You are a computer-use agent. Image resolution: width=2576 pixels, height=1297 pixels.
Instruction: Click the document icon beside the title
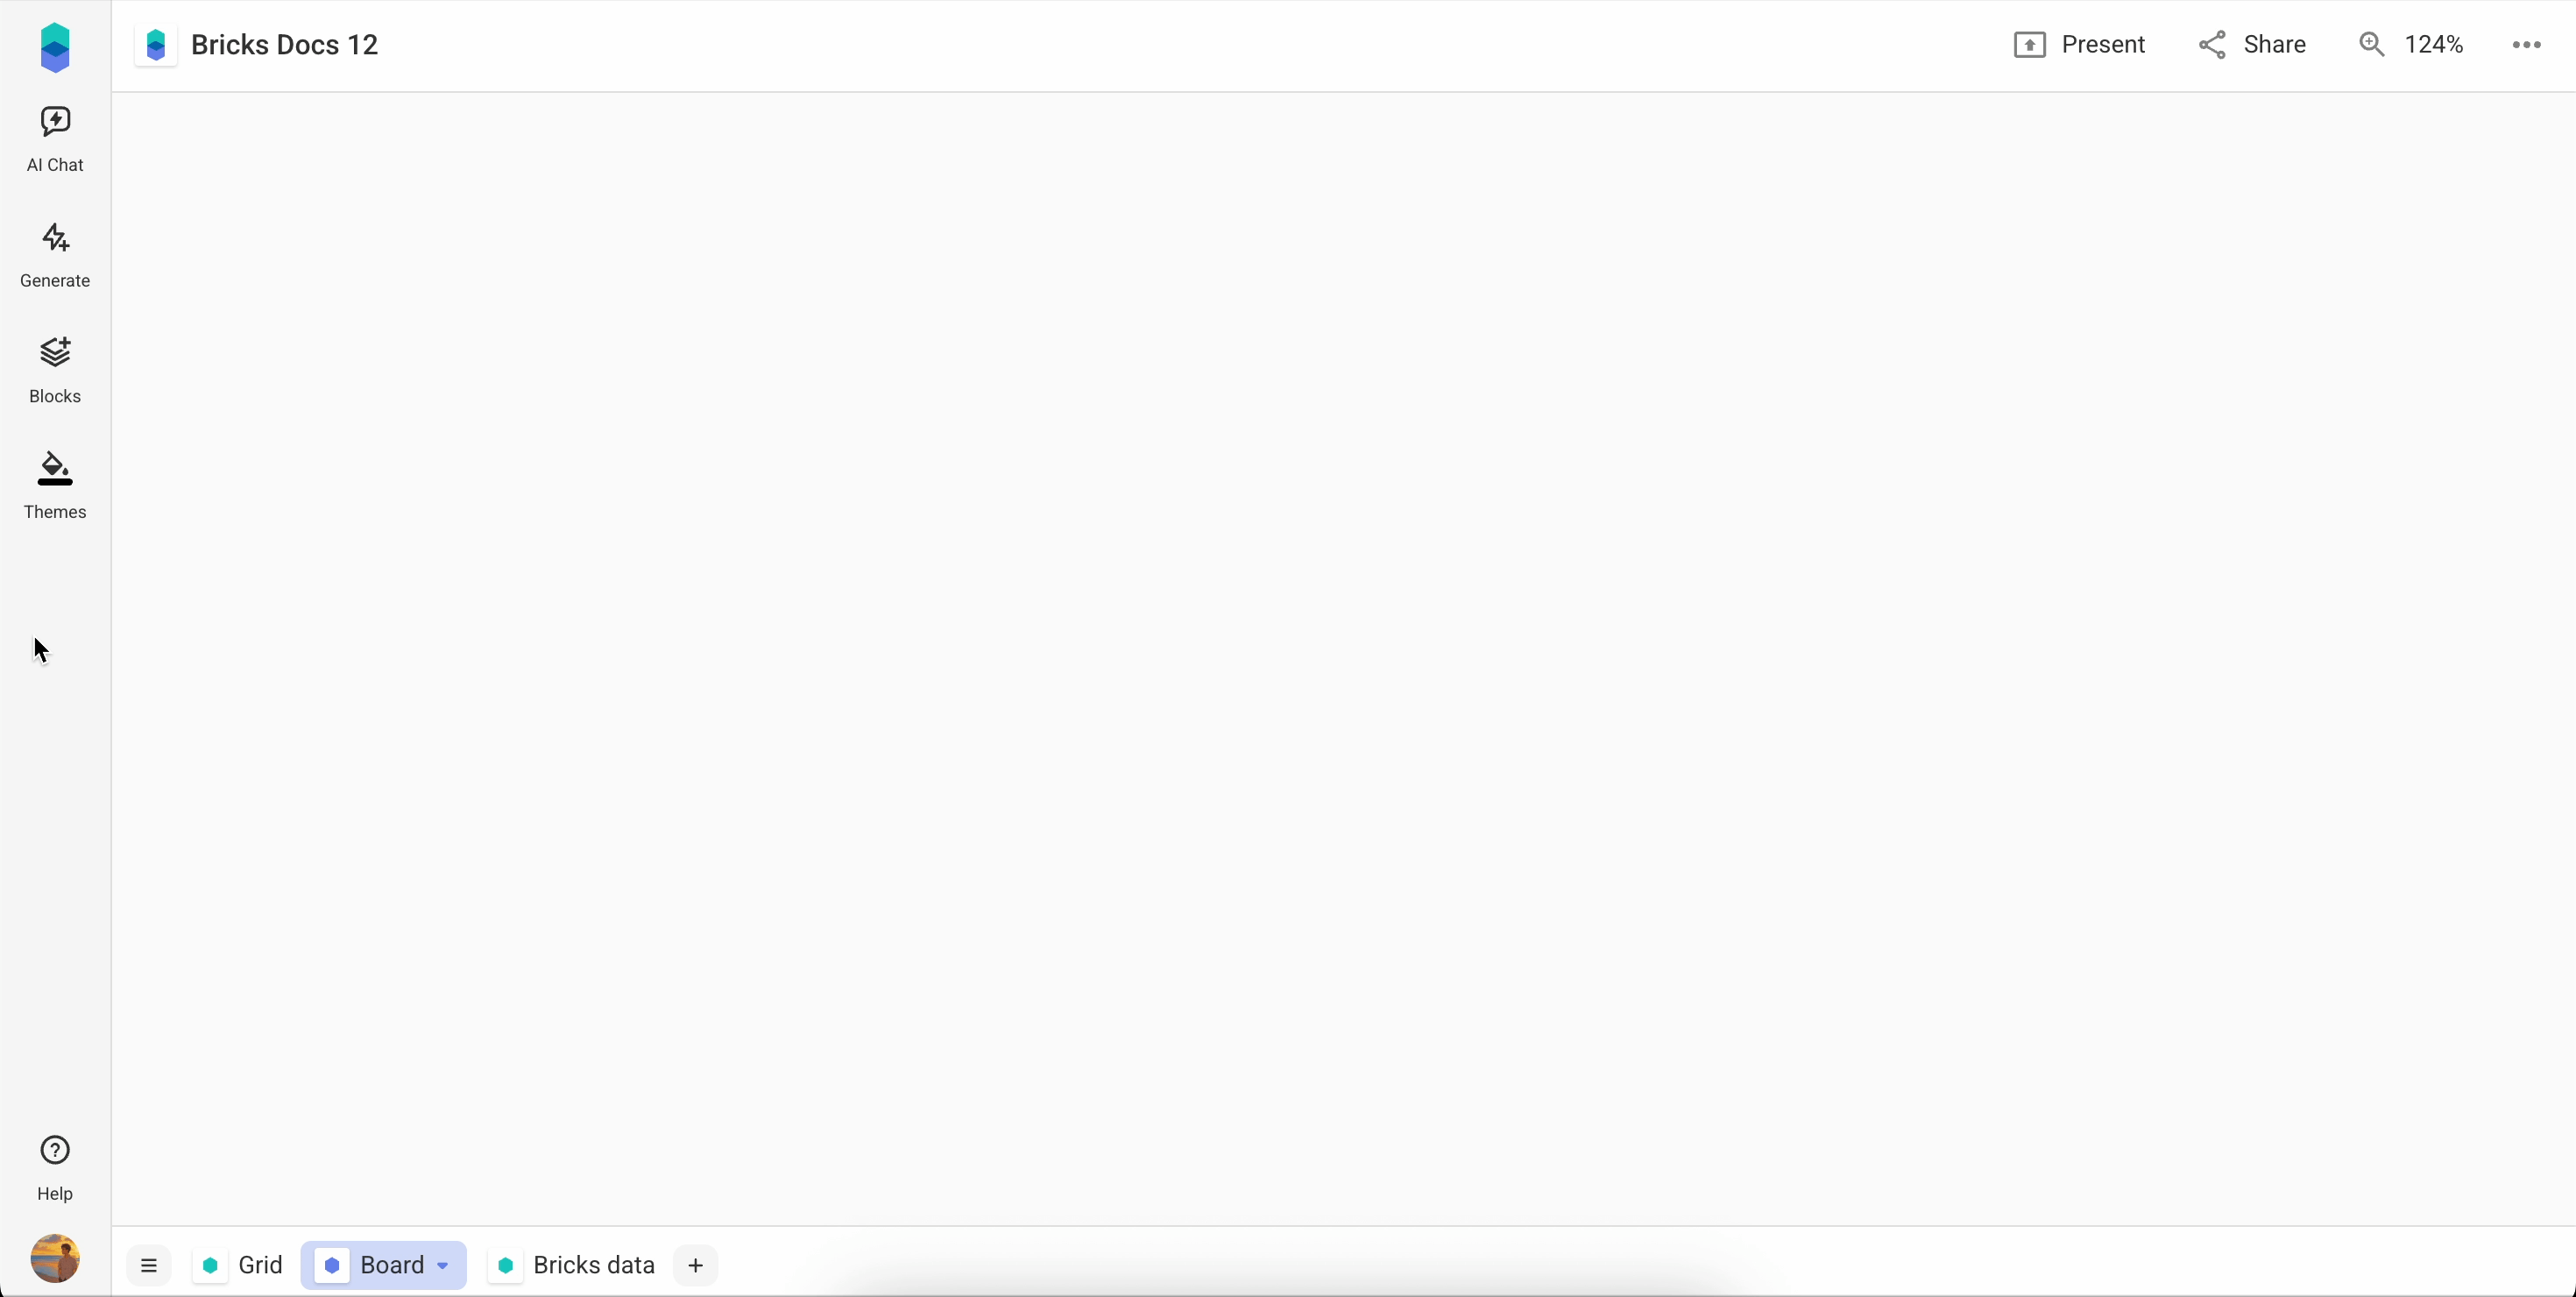(156, 45)
